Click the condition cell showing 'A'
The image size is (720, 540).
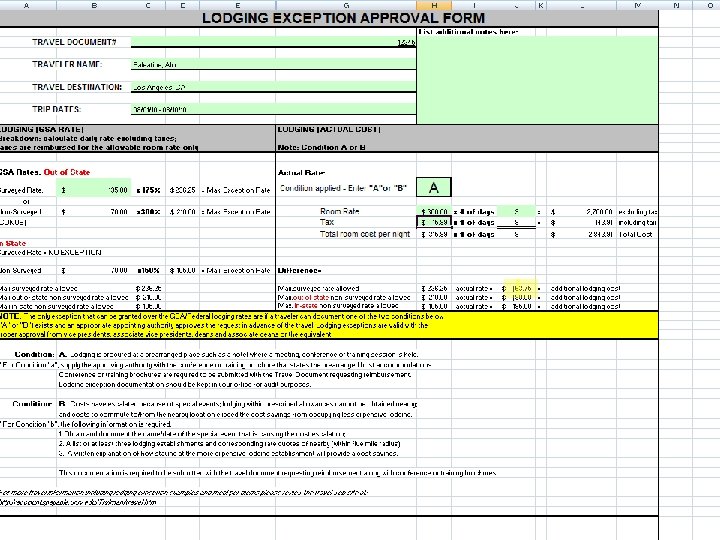click(434, 187)
